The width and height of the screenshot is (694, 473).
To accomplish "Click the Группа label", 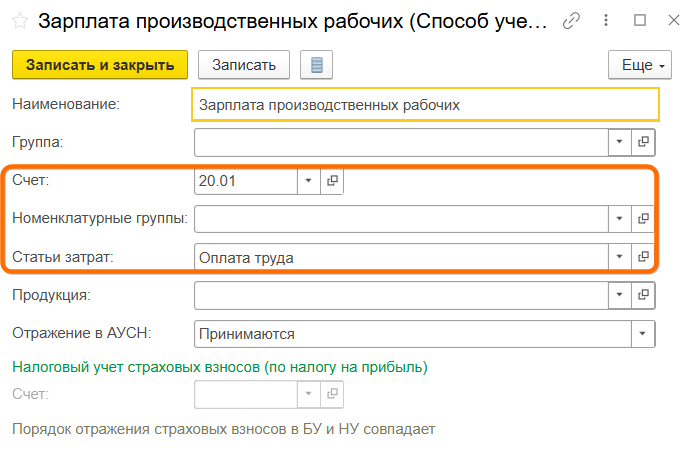I will click(38, 142).
